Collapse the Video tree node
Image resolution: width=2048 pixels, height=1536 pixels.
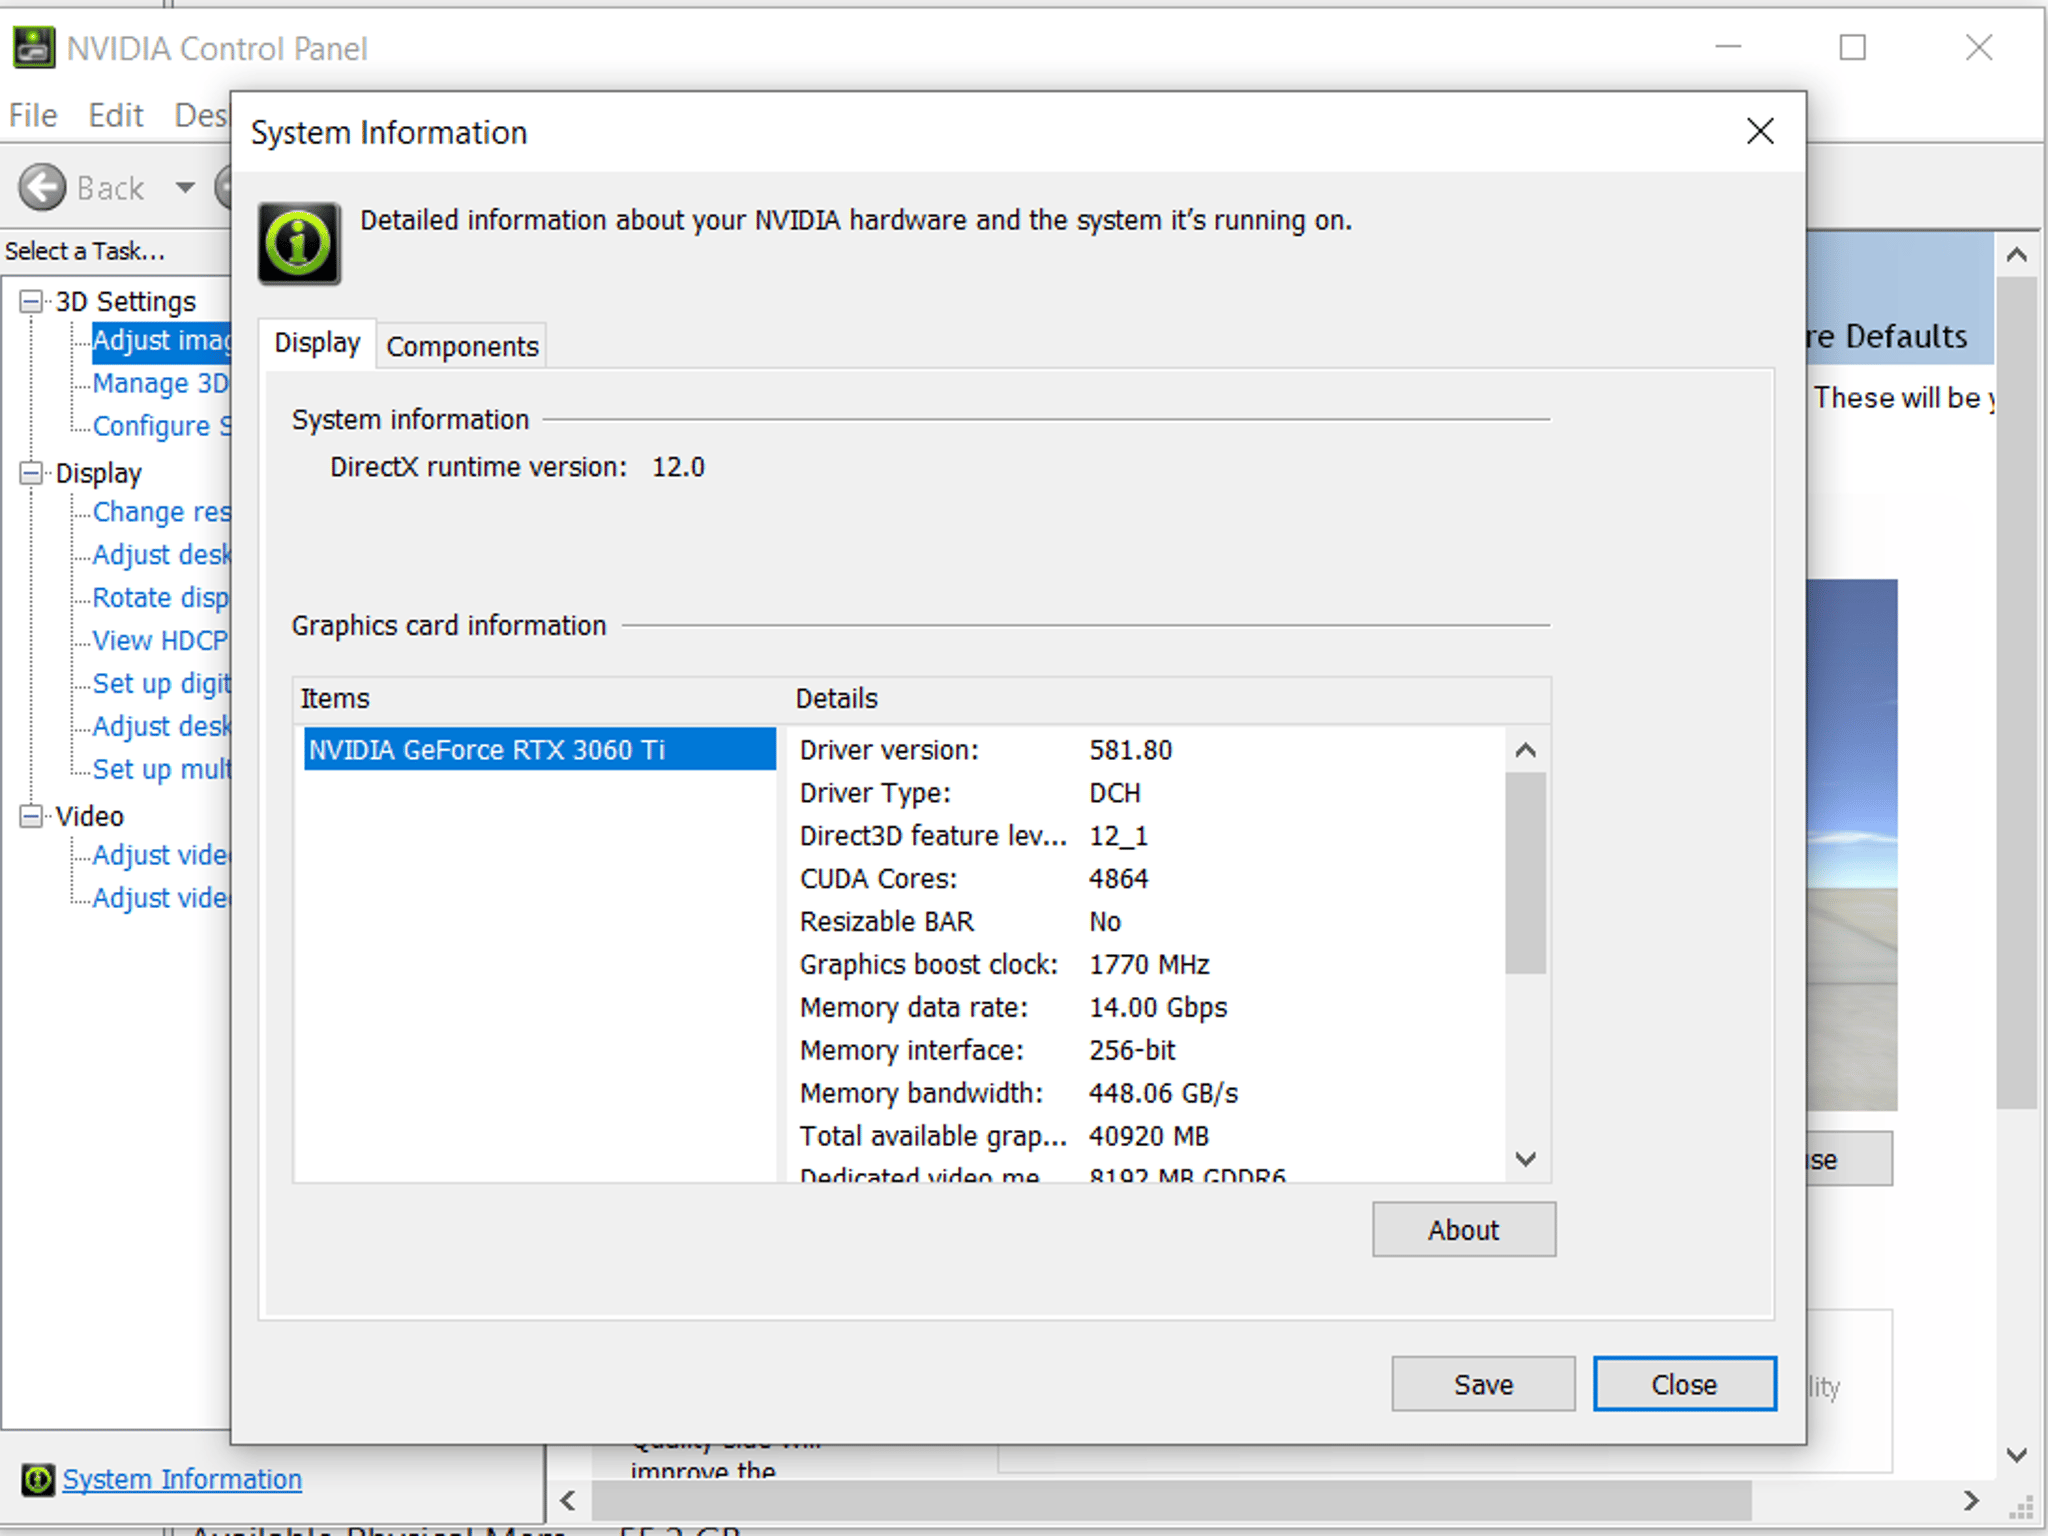(32, 816)
